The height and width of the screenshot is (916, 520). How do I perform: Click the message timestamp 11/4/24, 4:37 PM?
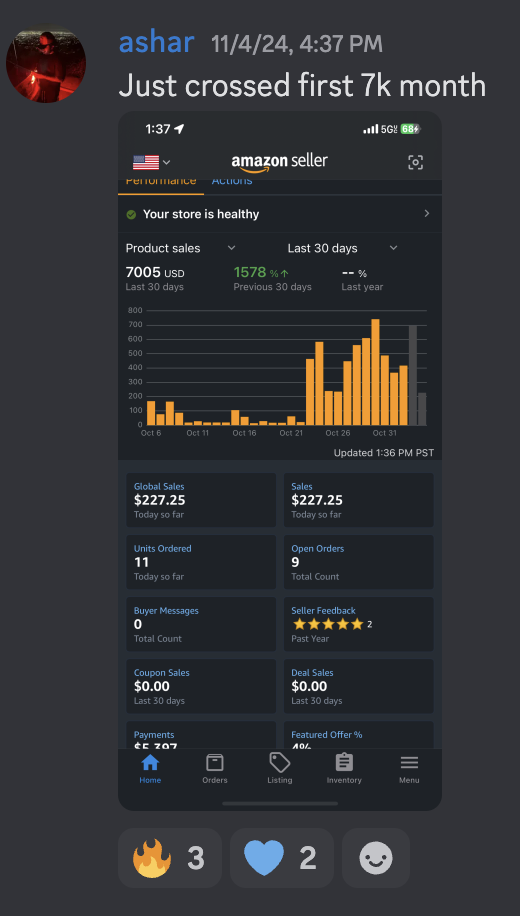coord(297,44)
